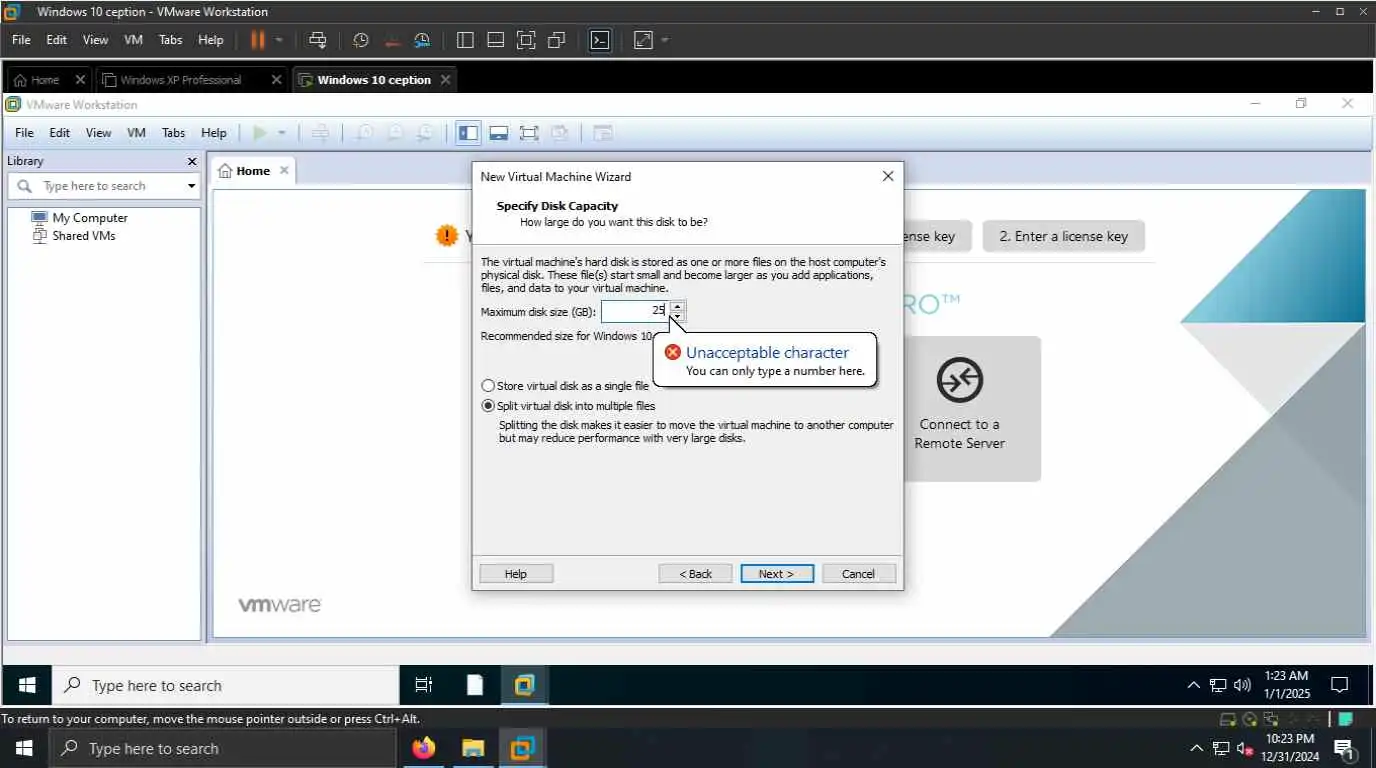Open Snapshot Manager icon in dark toolbar
This screenshot has width=1376, height=768.
[x=422, y=40]
